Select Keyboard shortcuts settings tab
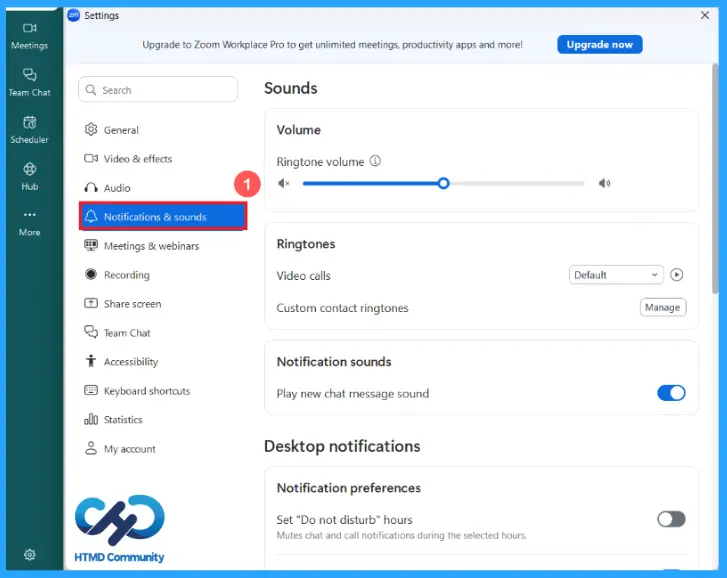 pos(162,391)
